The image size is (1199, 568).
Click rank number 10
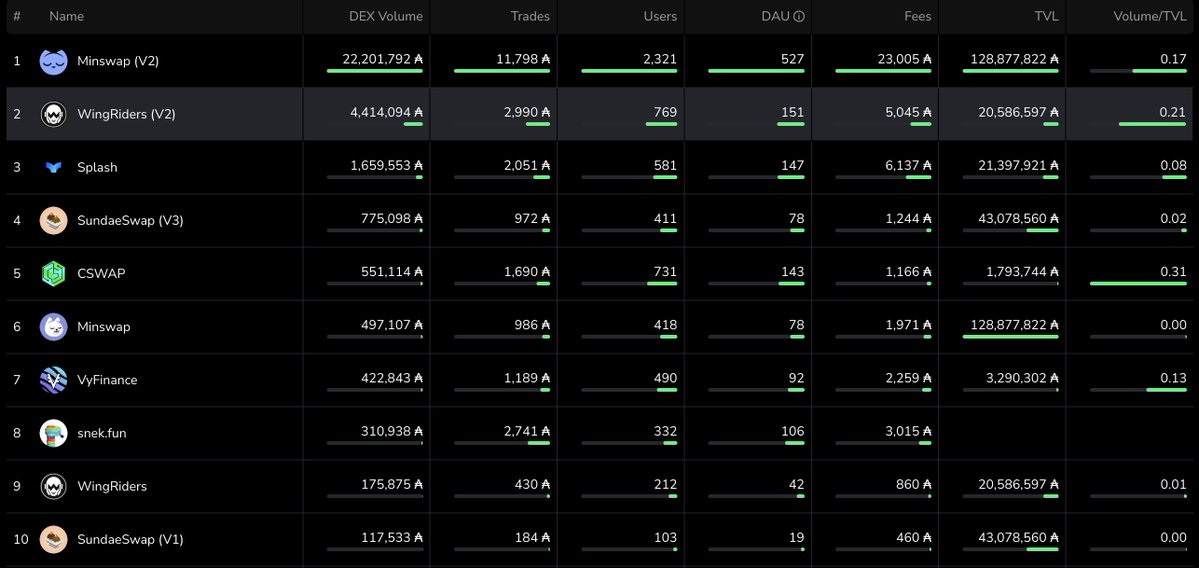tap(21, 539)
